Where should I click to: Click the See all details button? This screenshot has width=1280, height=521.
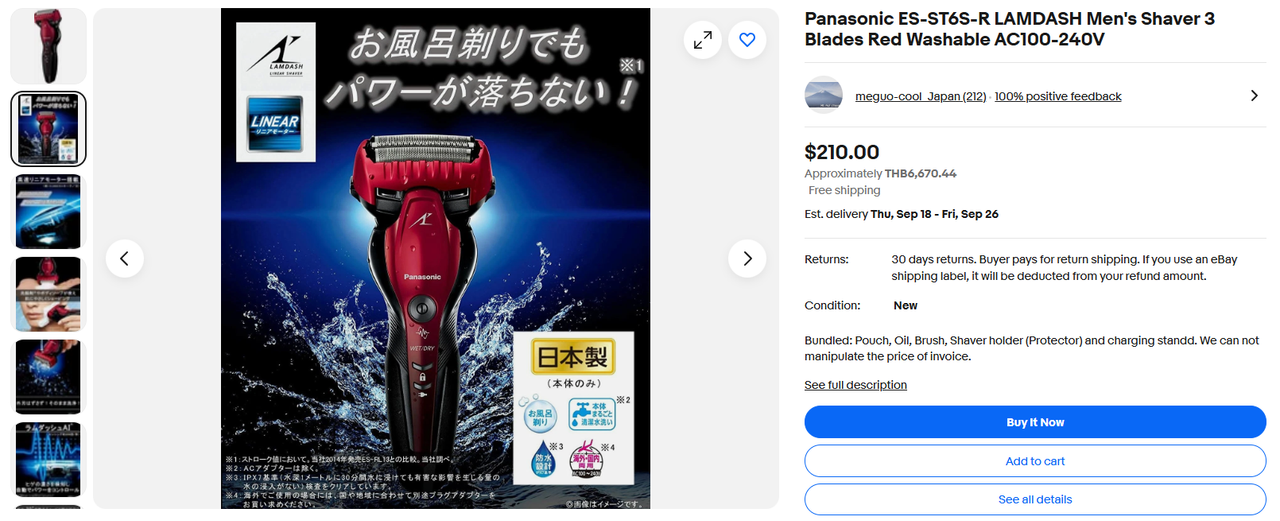pos(1035,499)
